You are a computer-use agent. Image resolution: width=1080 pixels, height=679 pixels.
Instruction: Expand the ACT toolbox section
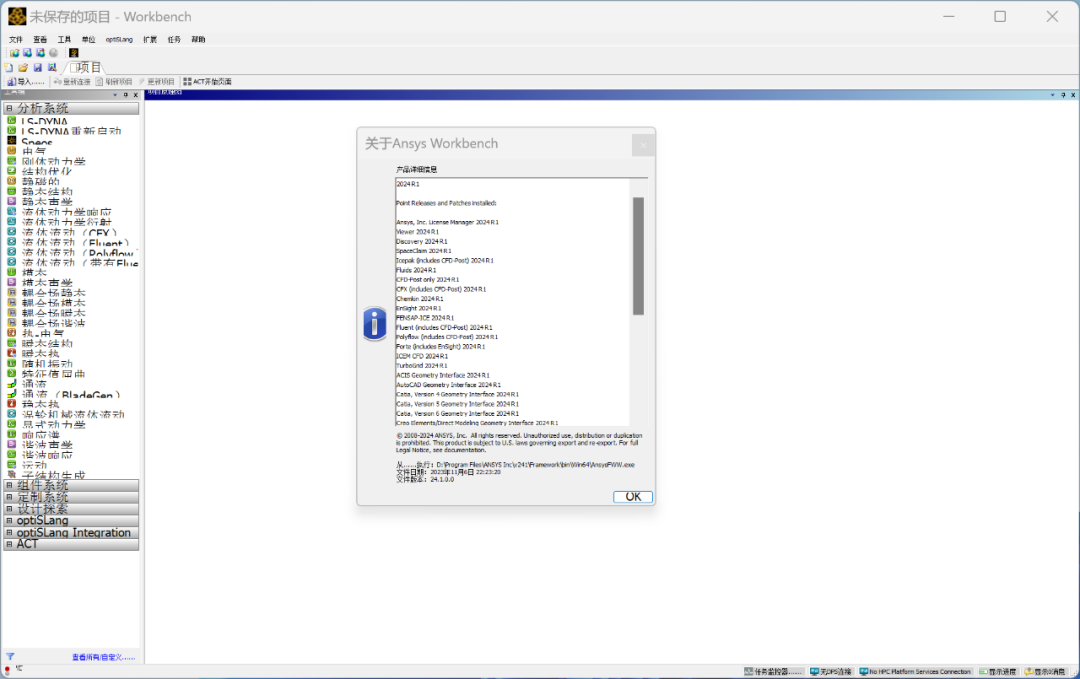9,544
